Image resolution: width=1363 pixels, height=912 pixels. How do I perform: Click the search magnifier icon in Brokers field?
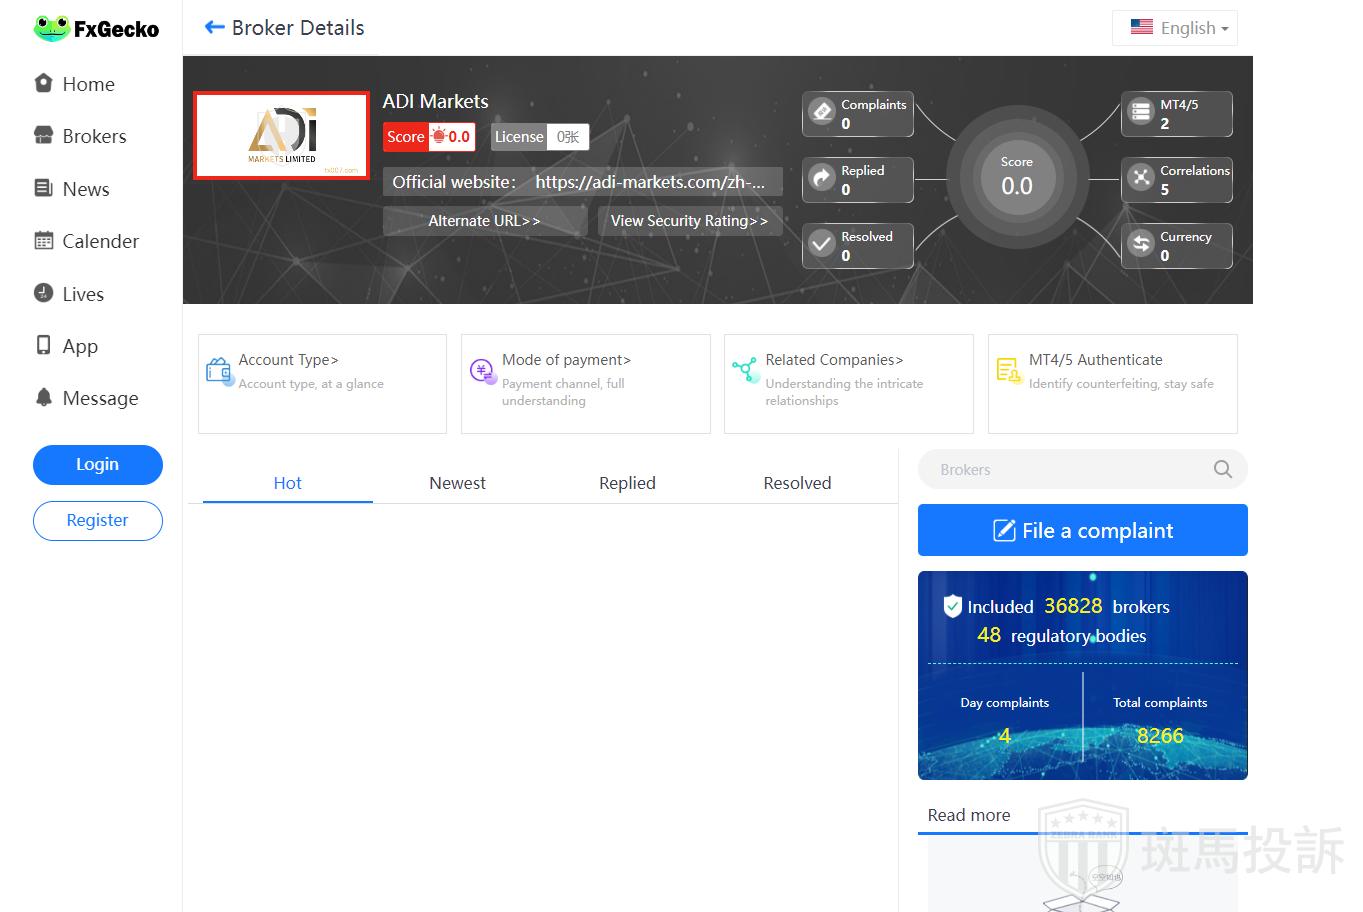pos(1222,470)
